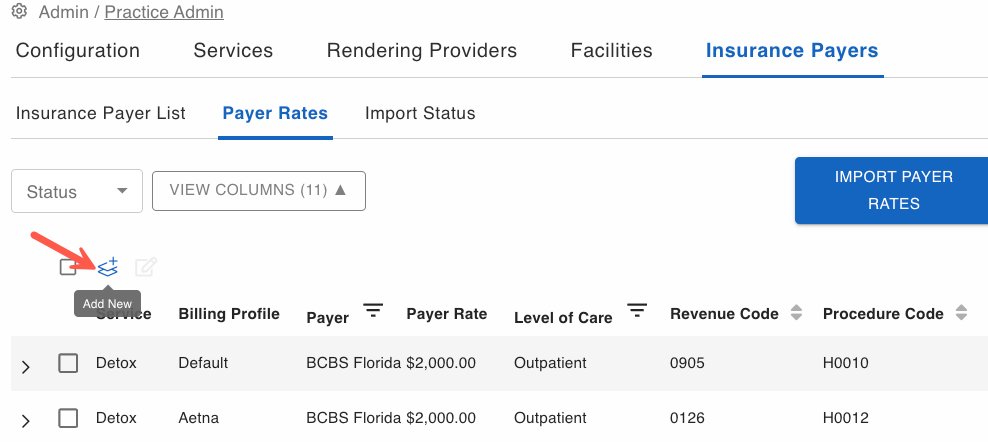Expand the H0010 row chevron

(x=25, y=366)
